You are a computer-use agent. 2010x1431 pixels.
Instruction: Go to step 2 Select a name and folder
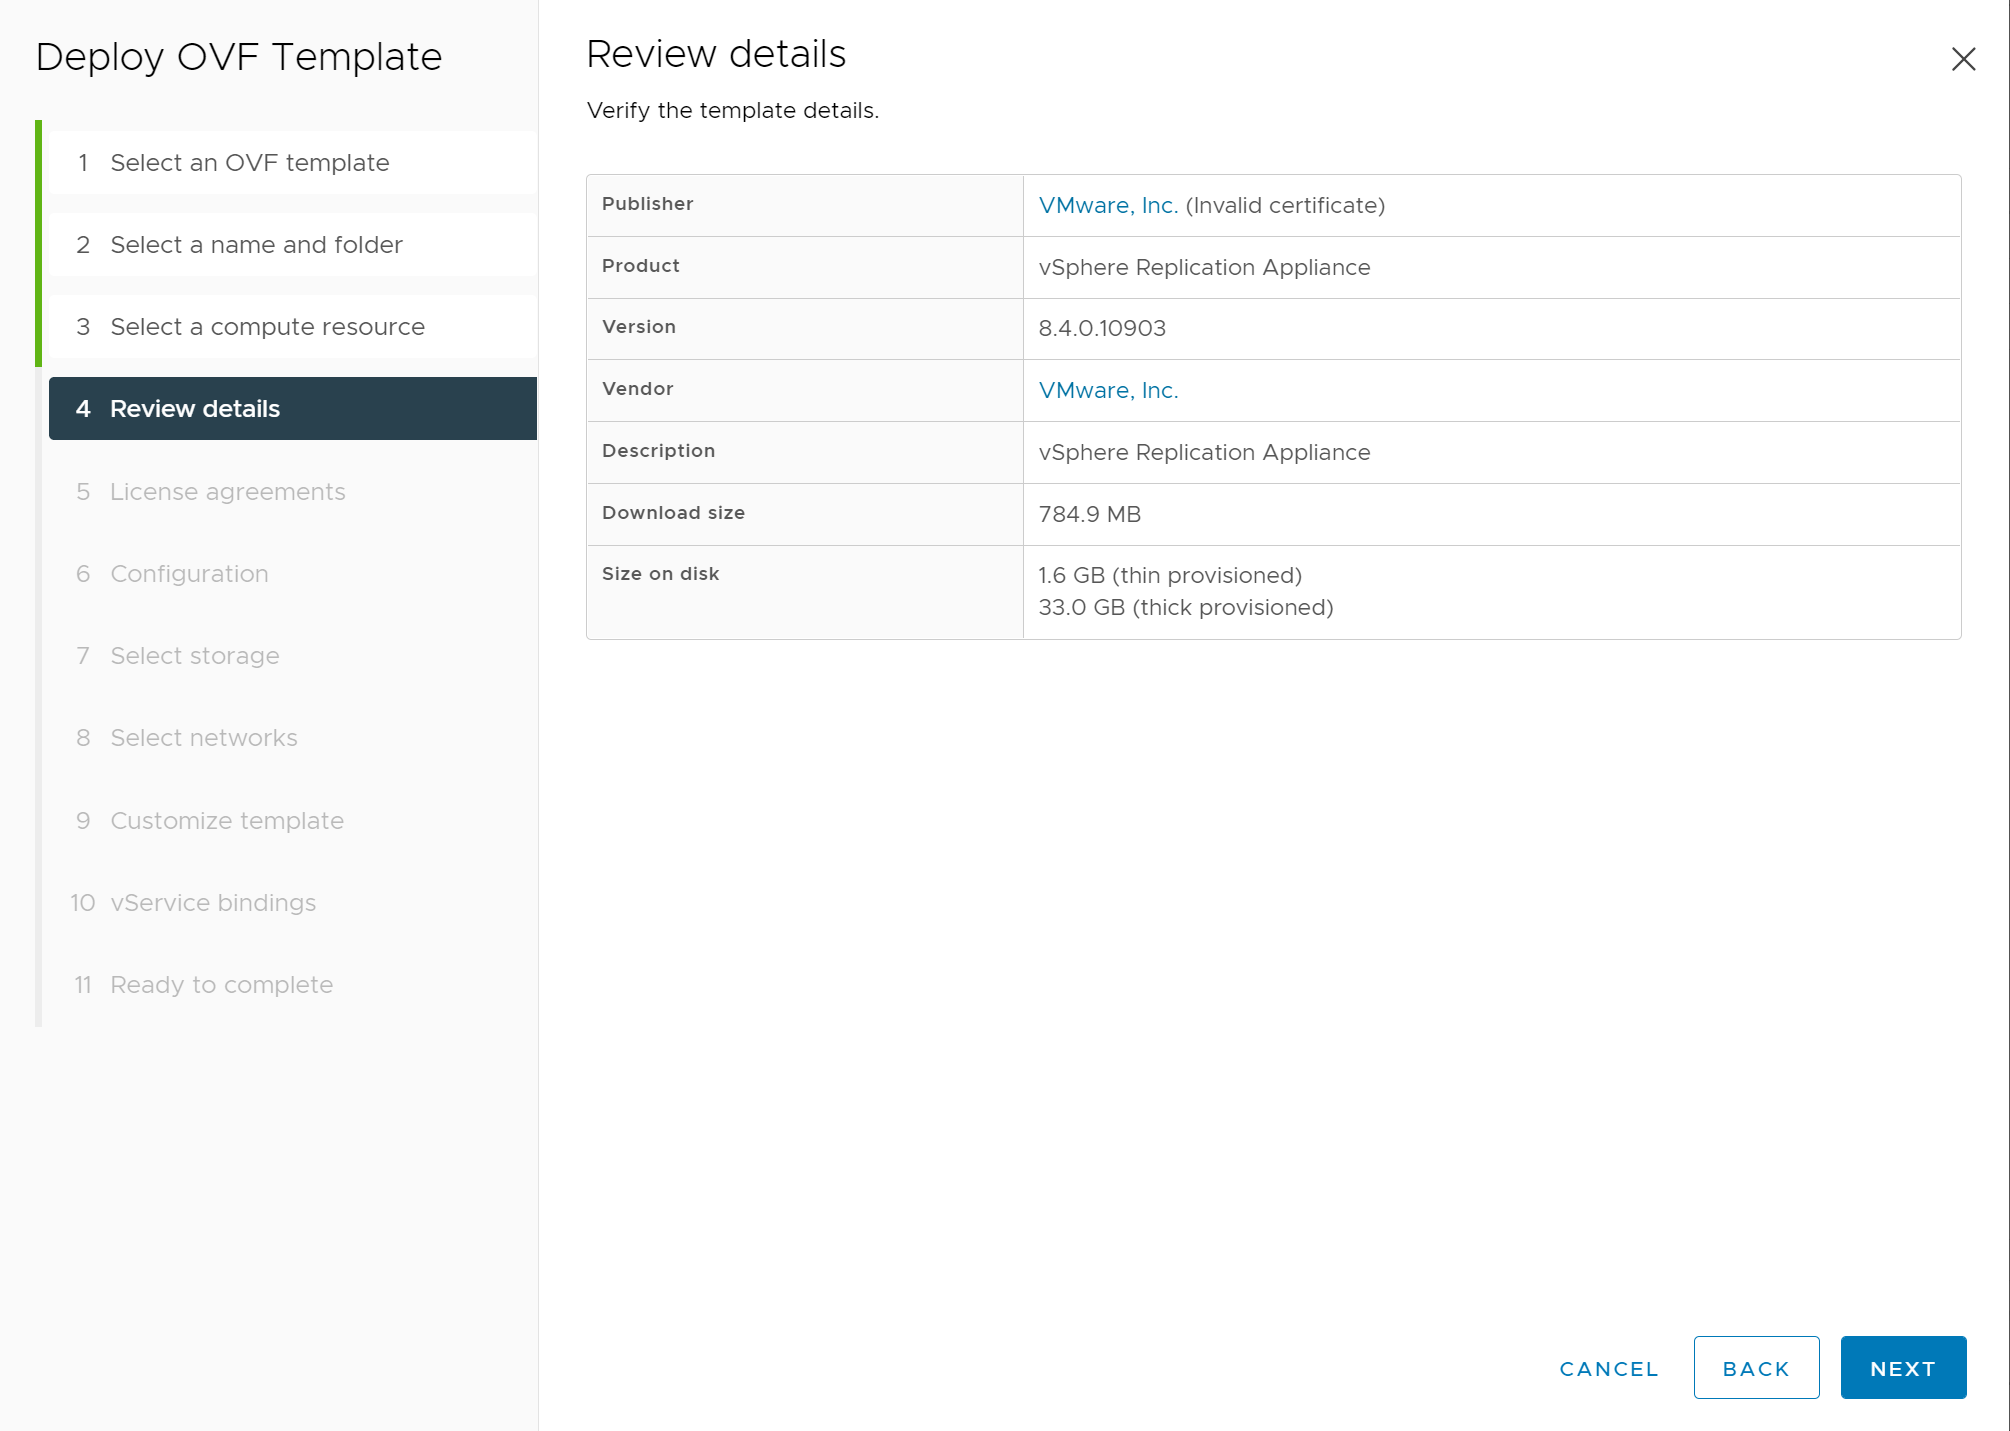(x=256, y=244)
